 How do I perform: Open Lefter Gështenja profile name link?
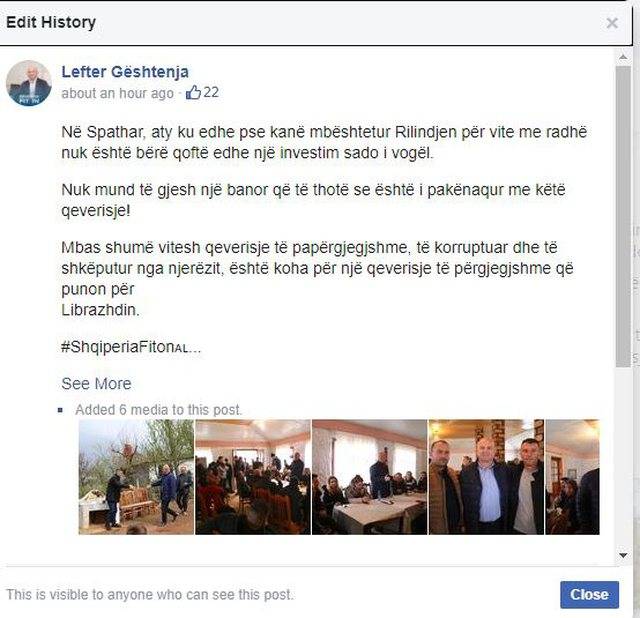tap(125, 72)
